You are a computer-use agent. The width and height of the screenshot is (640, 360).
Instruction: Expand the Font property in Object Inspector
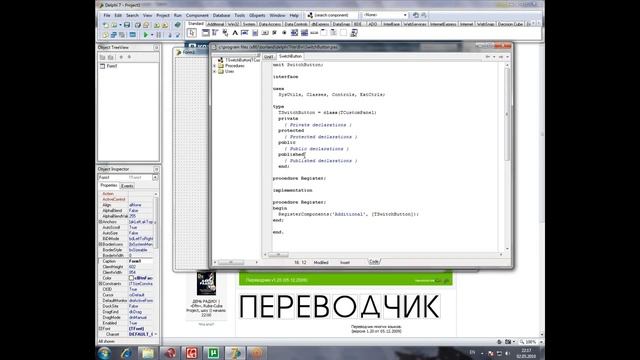point(100,328)
